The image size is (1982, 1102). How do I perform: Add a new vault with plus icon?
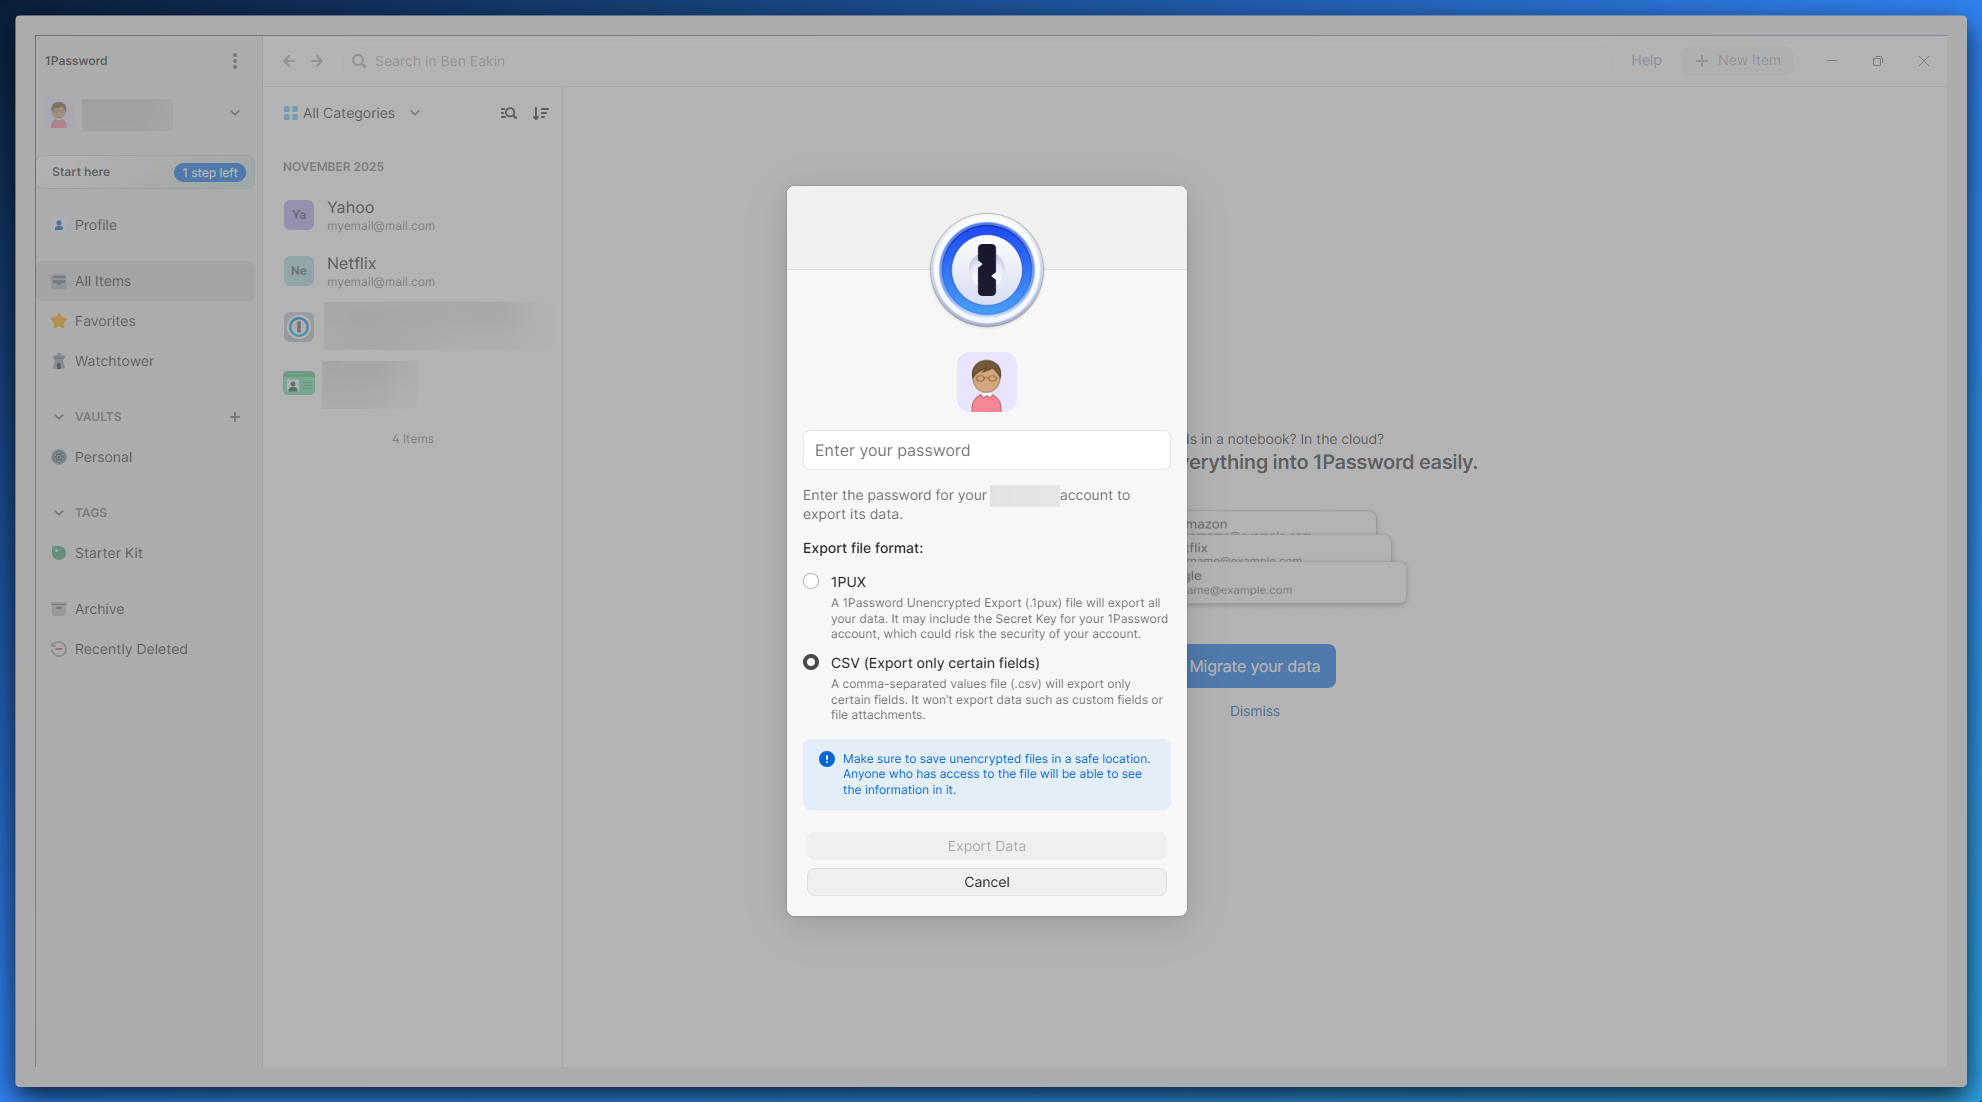click(x=235, y=417)
